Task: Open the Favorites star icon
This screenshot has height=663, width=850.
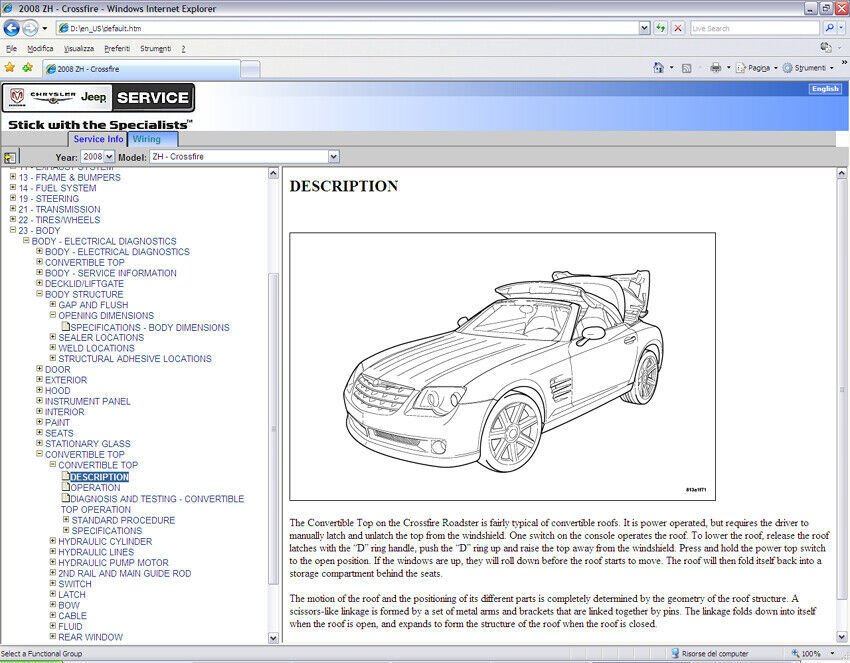Action: click(x=10, y=68)
